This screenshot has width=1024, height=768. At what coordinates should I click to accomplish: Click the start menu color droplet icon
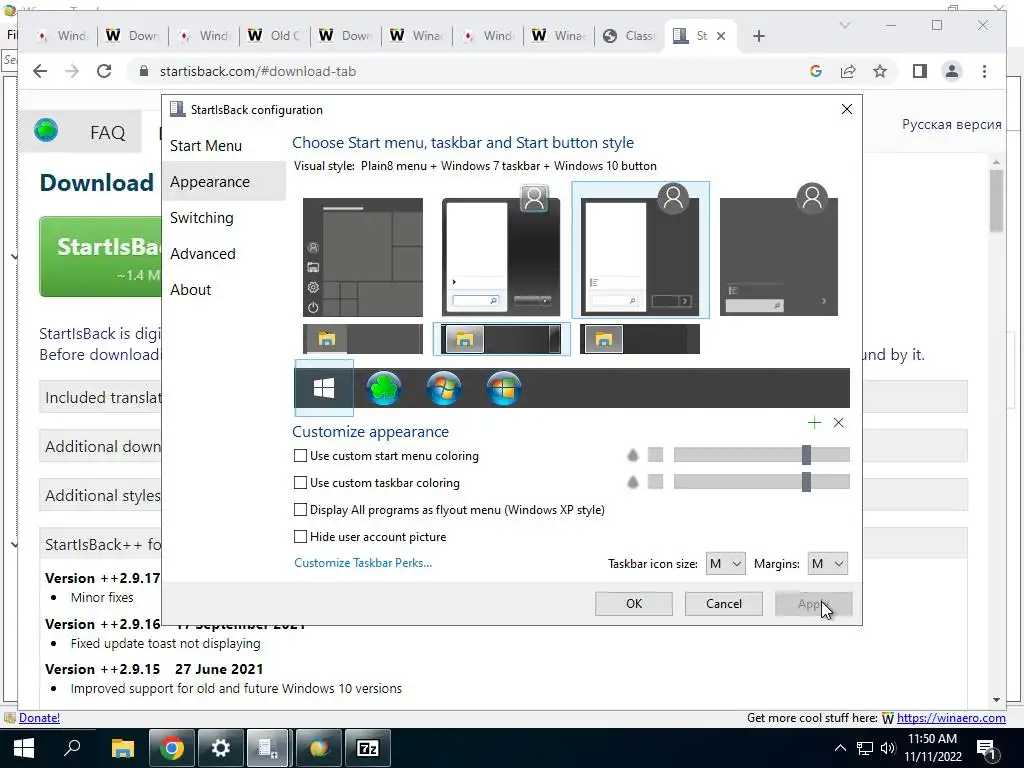click(632, 455)
